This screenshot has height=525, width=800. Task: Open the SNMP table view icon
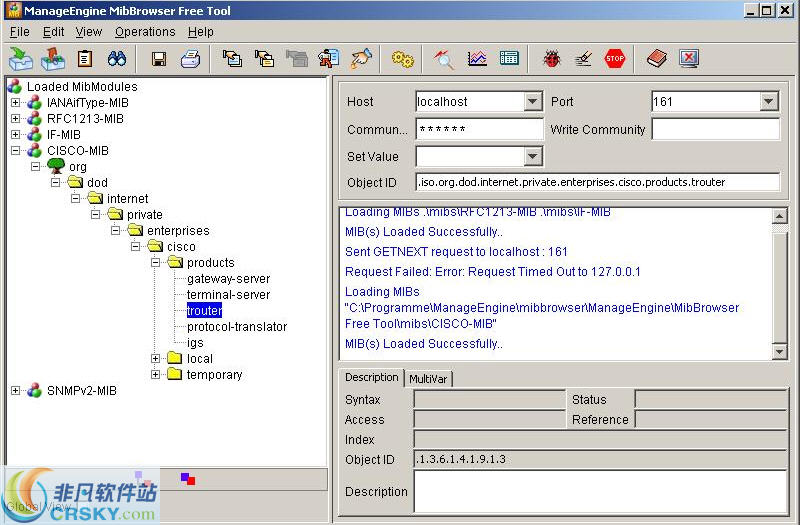[x=509, y=59]
